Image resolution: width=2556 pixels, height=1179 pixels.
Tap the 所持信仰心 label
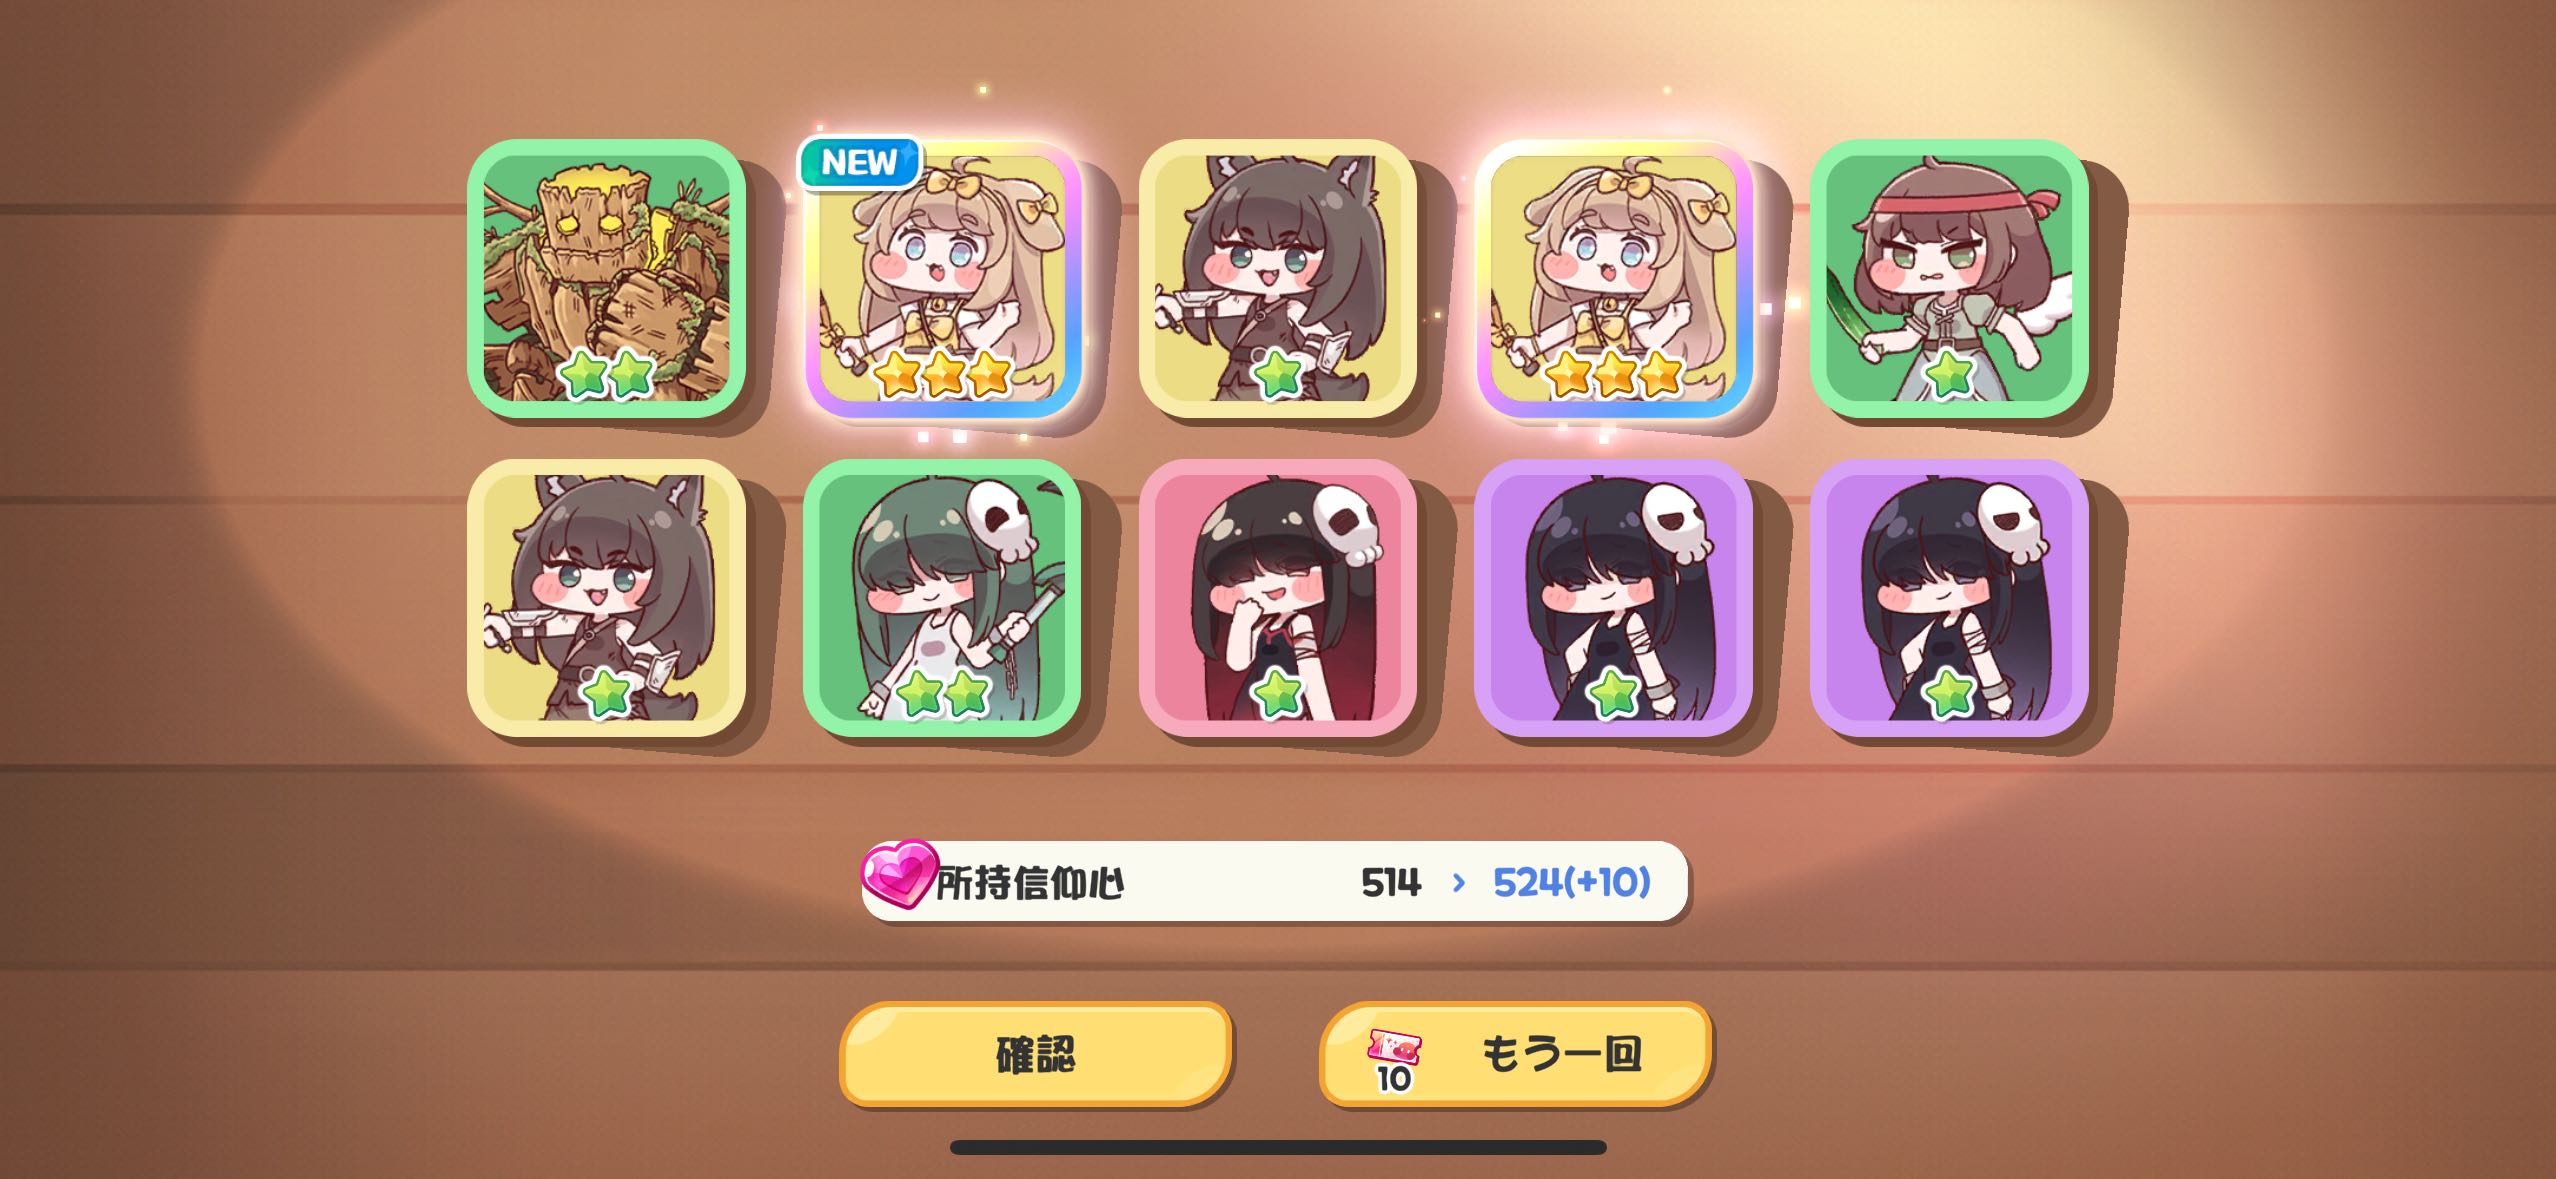1030,883
